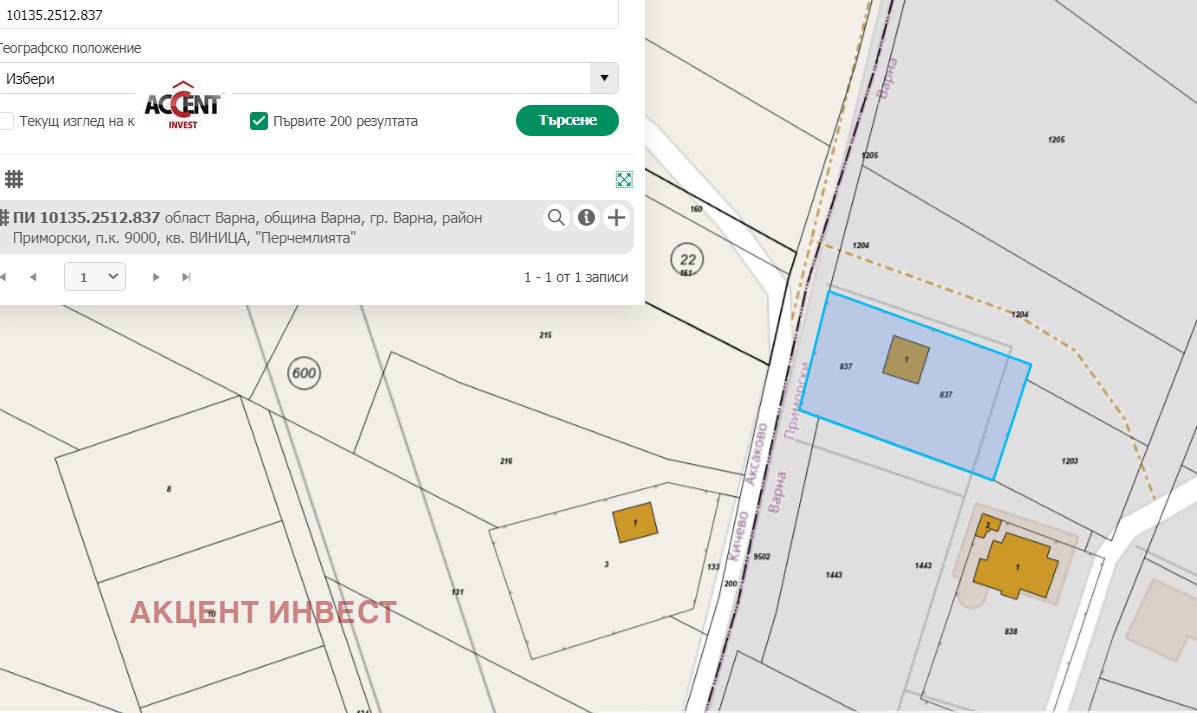Click the grid icon above the results
This screenshot has width=1197, height=713.
click(14, 179)
